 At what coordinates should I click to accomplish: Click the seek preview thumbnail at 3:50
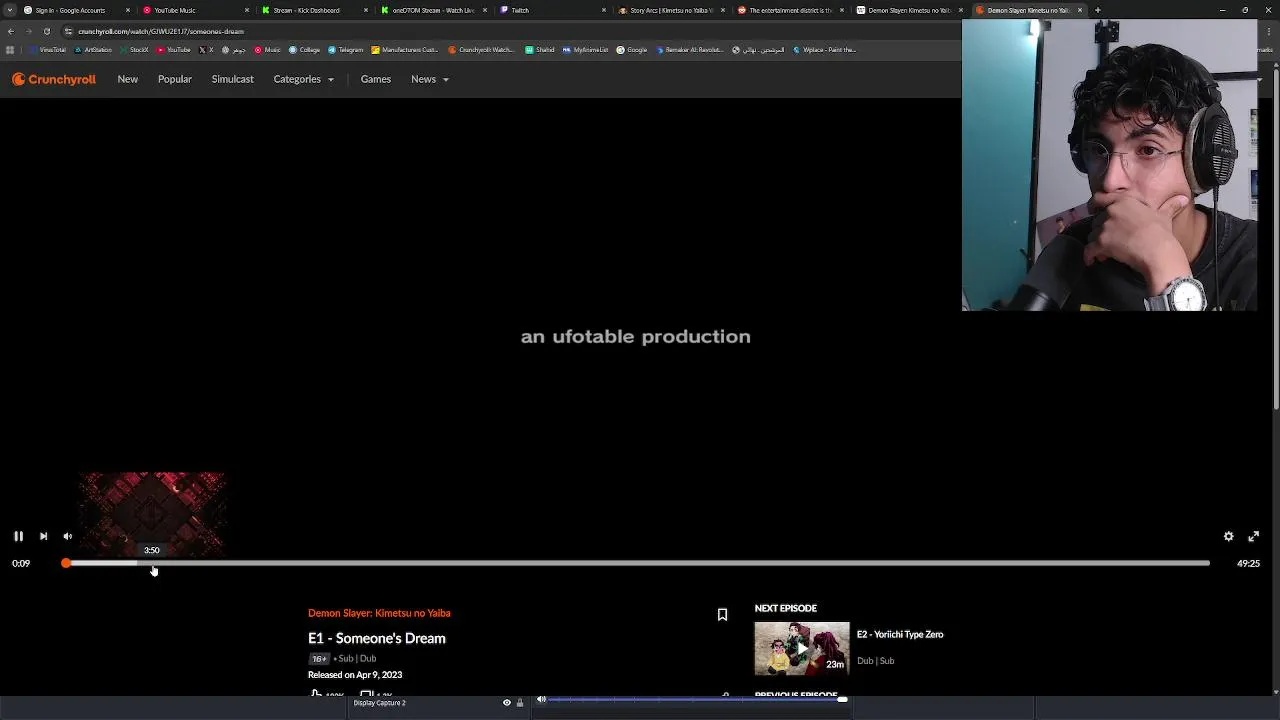pyautogui.click(x=152, y=514)
